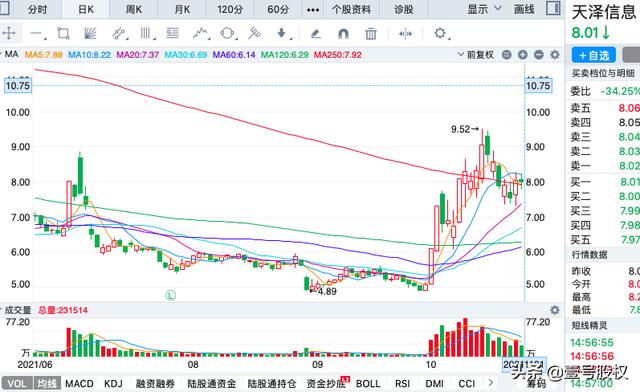The image size is (640, 392).
Task: Open the more periods ellipsis menu
Action: 313,9
